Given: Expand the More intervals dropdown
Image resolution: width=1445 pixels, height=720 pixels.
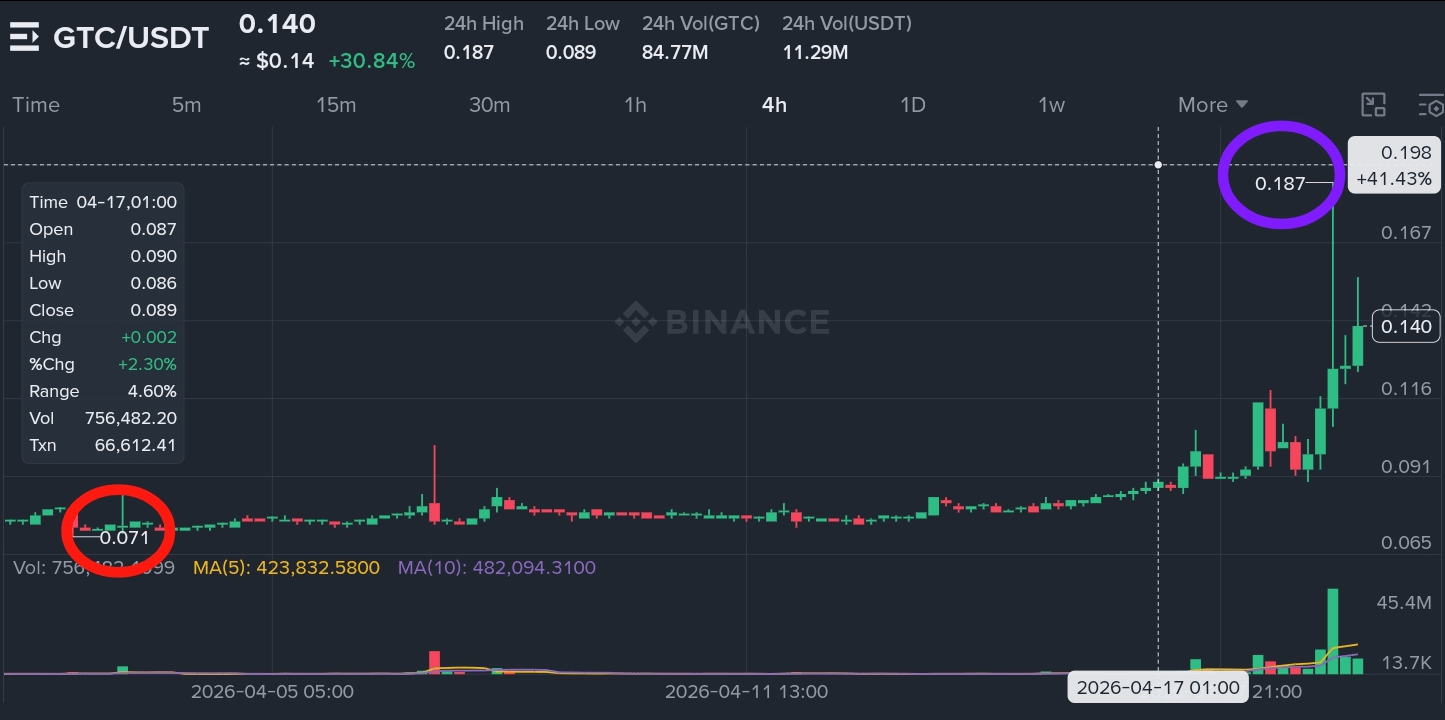Looking at the screenshot, I should (x=1213, y=105).
